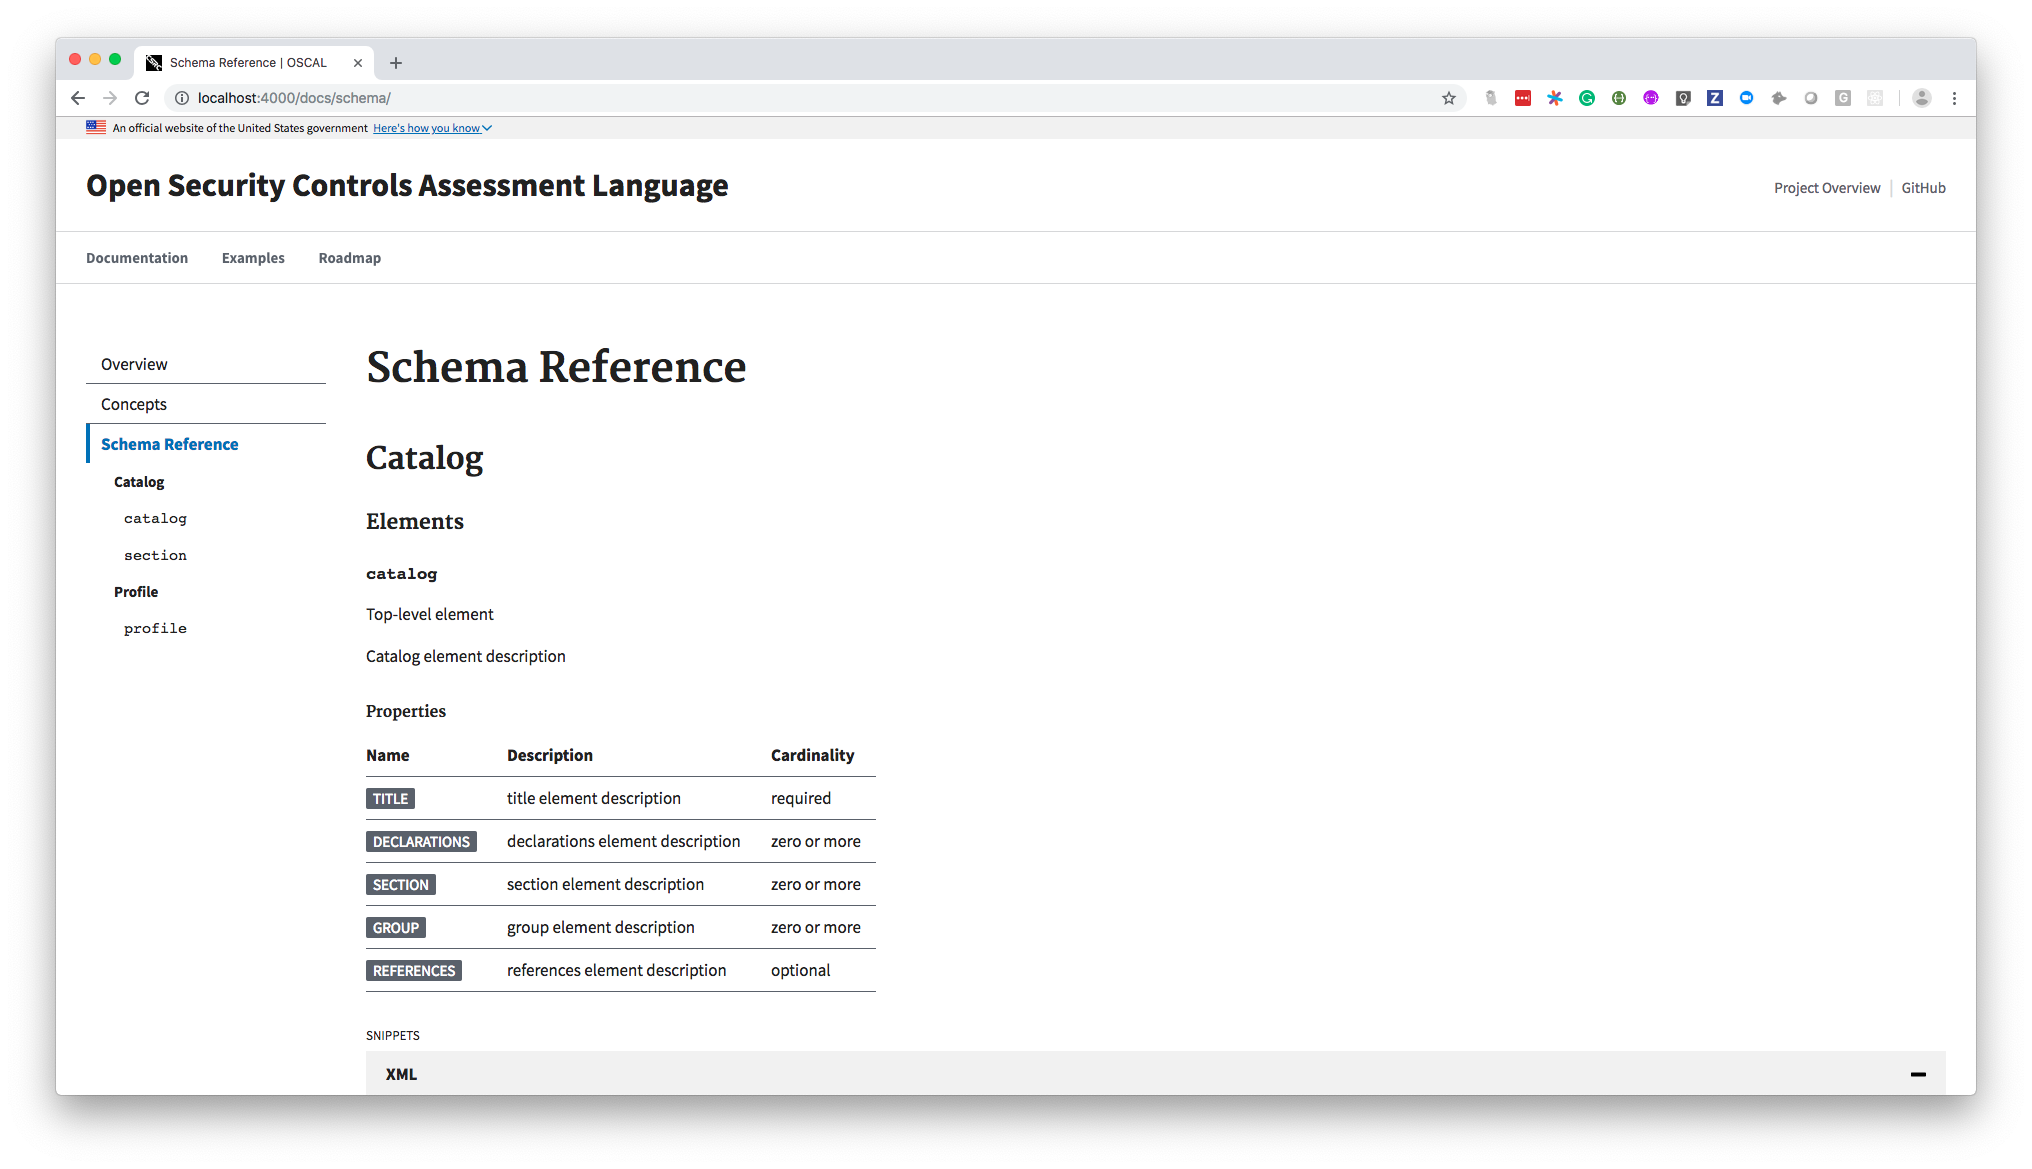Collapse the XML snippets accordion
Image resolution: width=2032 pixels, height=1169 pixels.
tap(1917, 1074)
